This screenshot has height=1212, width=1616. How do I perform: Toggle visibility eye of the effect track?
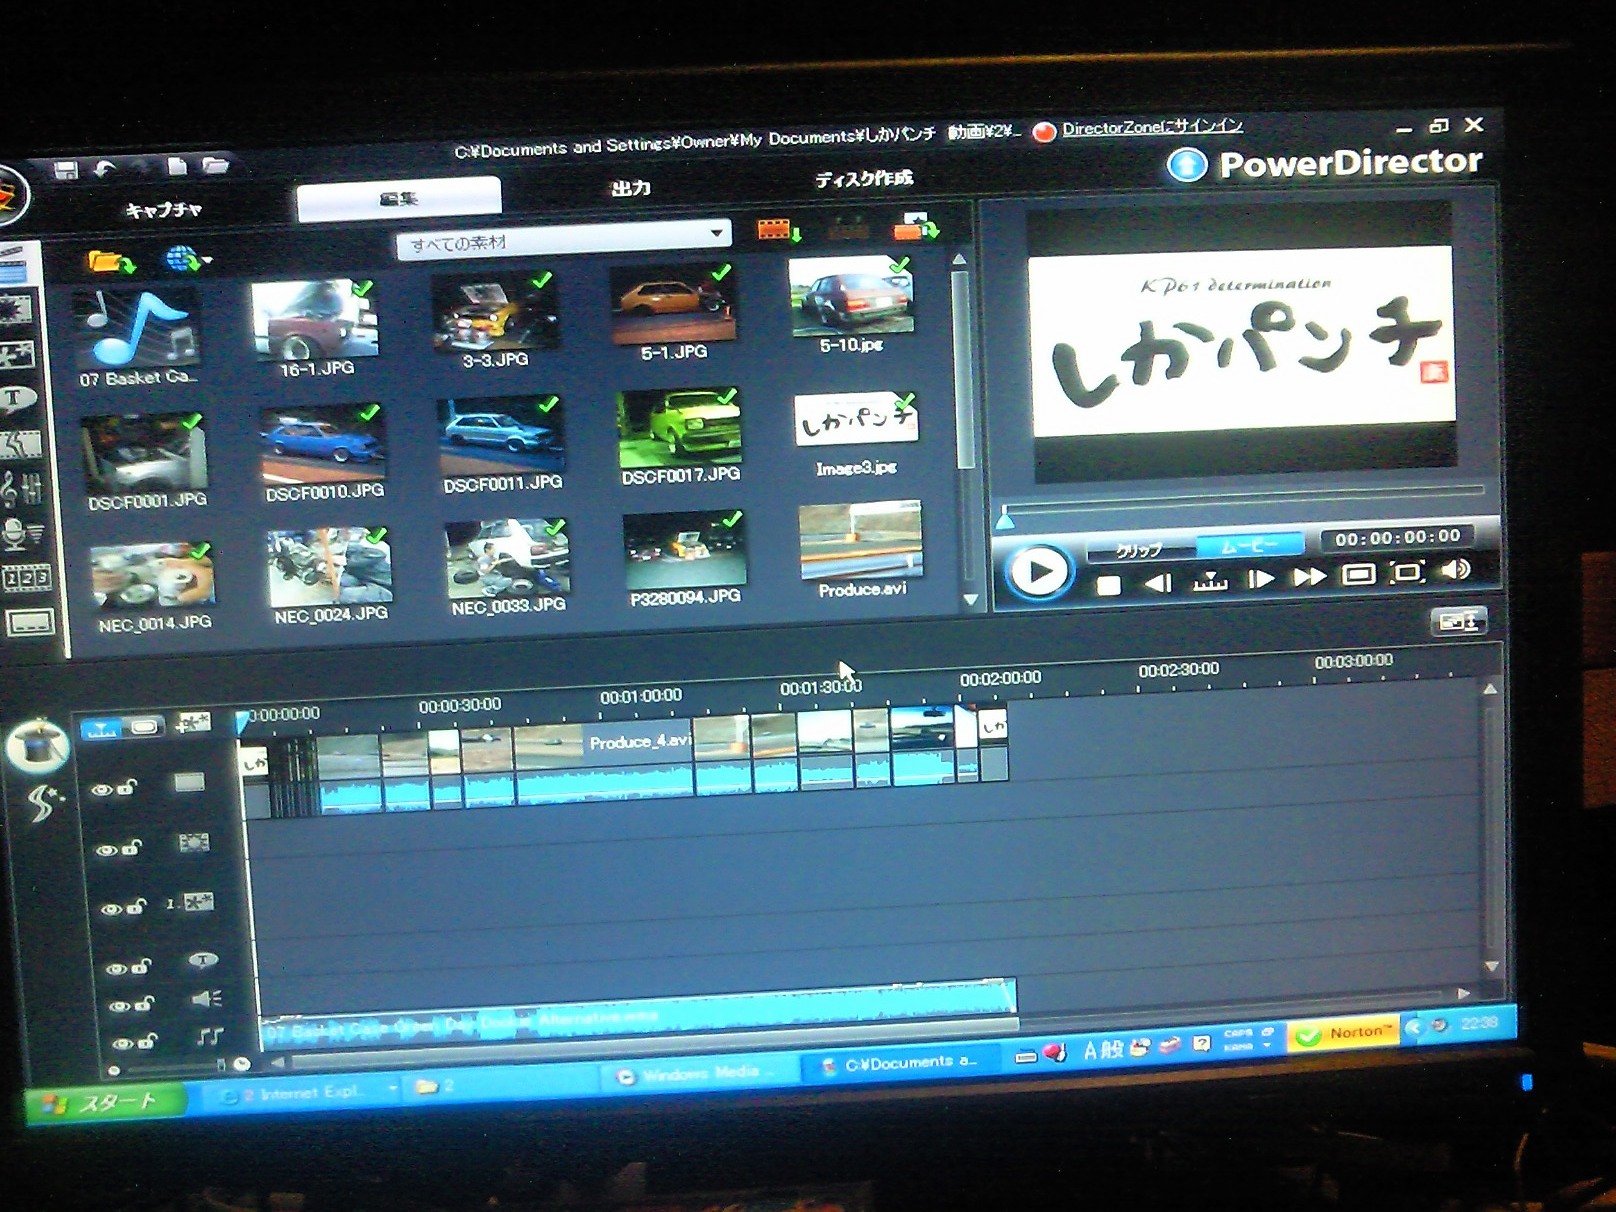pyautogui.click(x=106, y=850)
